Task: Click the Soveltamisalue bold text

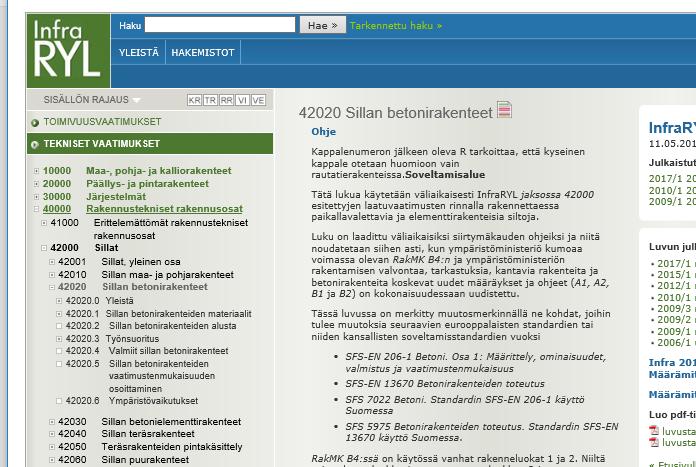Action: [x=445, y=175]
